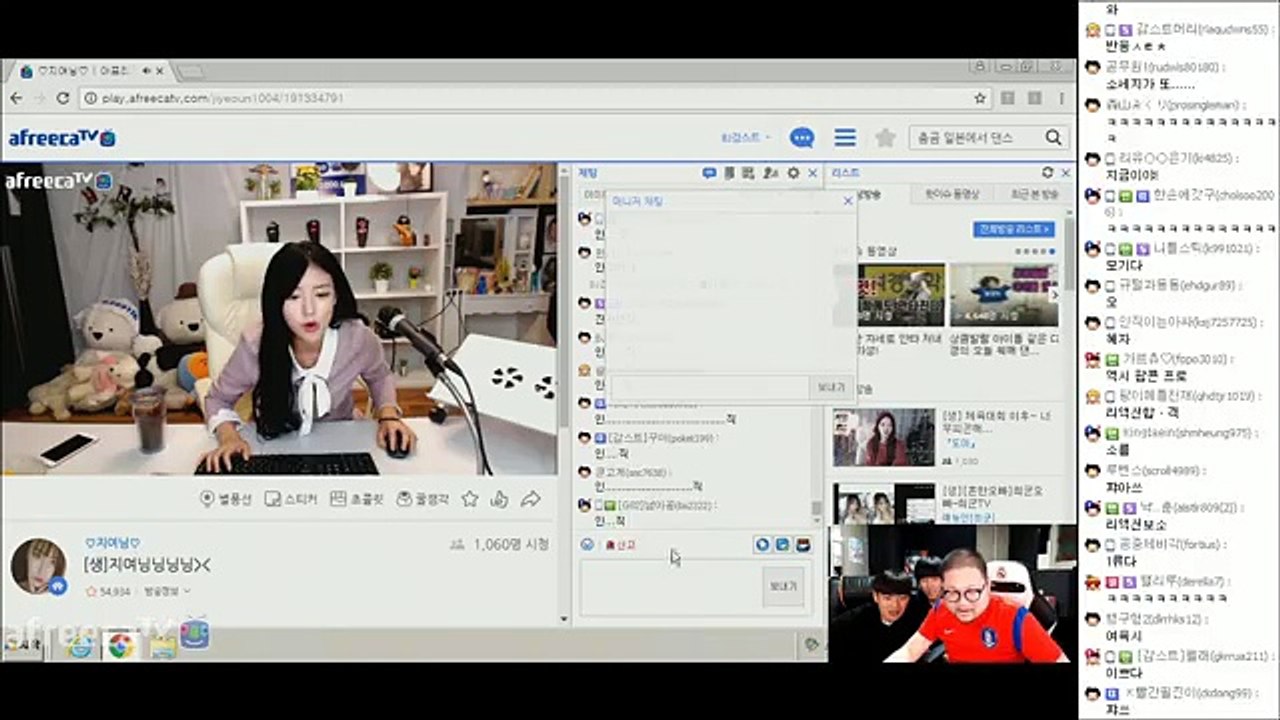This screenshot has height=720, width=1280.
Task: Click the middle blue square icon above the chat send box
Action: (783, 545)
